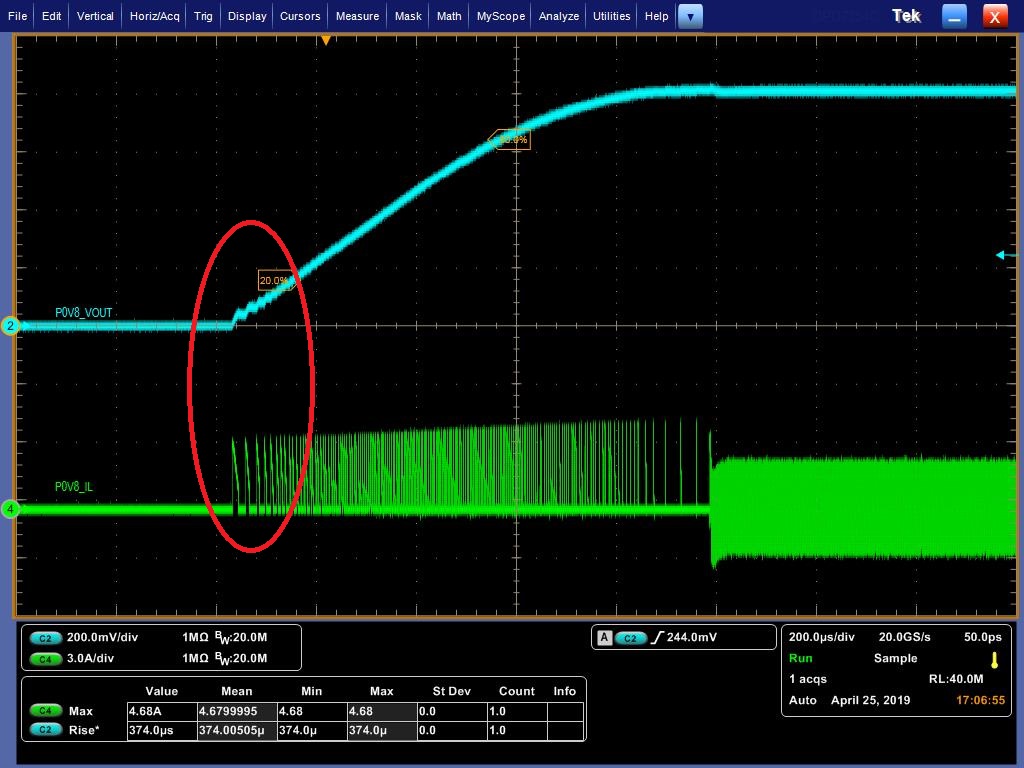Screen dimensions: 1024x768
Task: Open the Mask menu
Action: coord(408,16)
